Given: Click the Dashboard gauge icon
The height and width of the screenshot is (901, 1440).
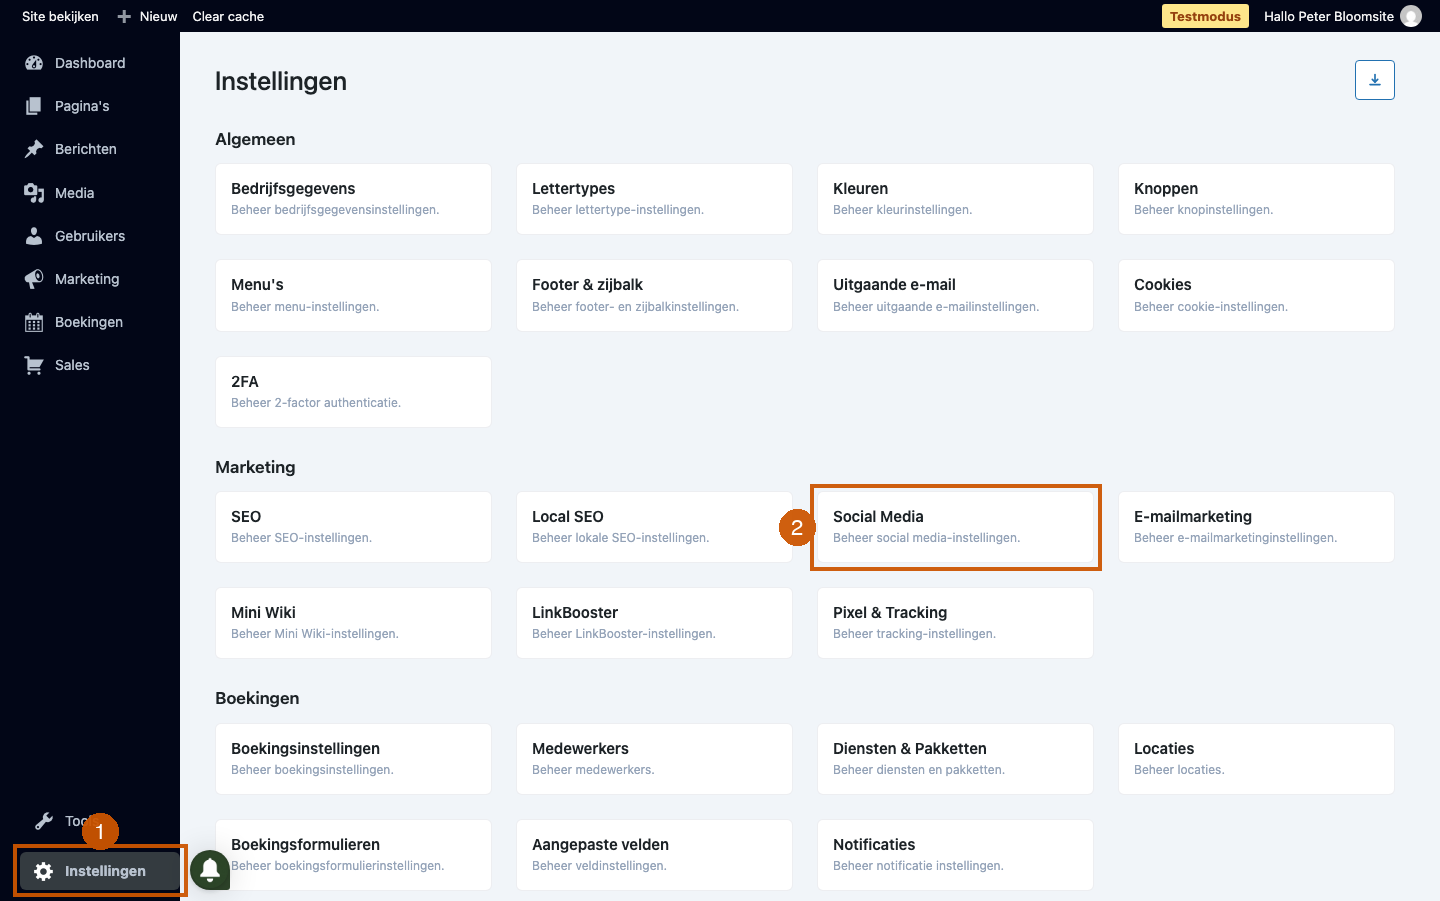Looking at the screenshot, I should point(34,63).
